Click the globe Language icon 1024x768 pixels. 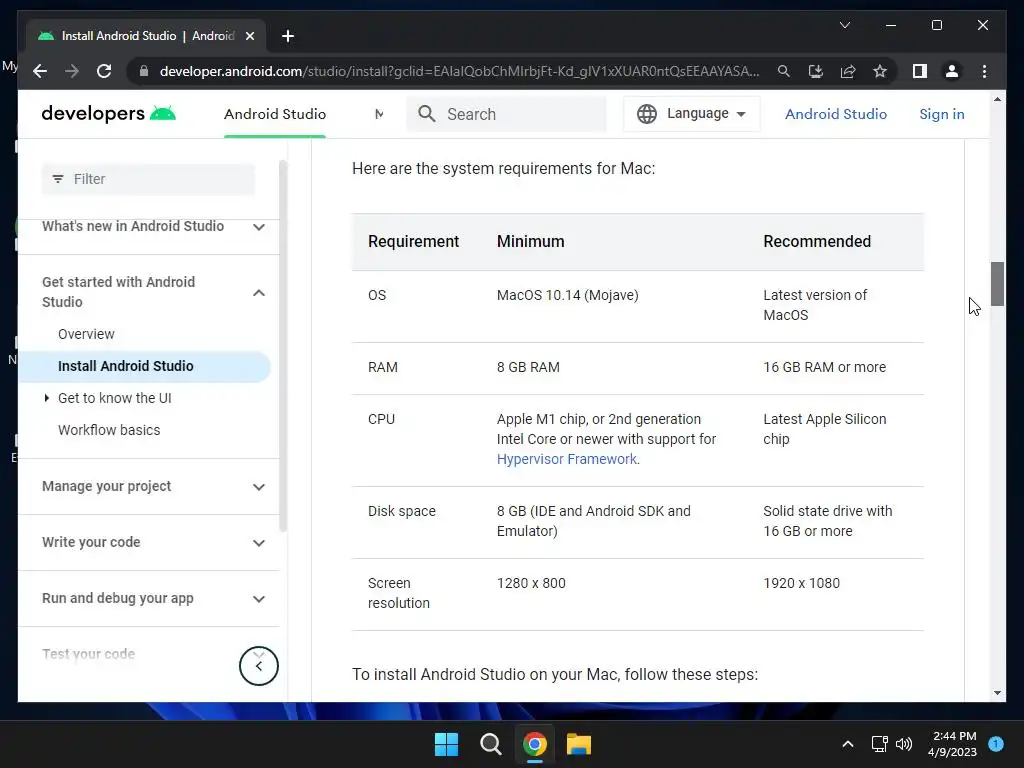point(647,114)
